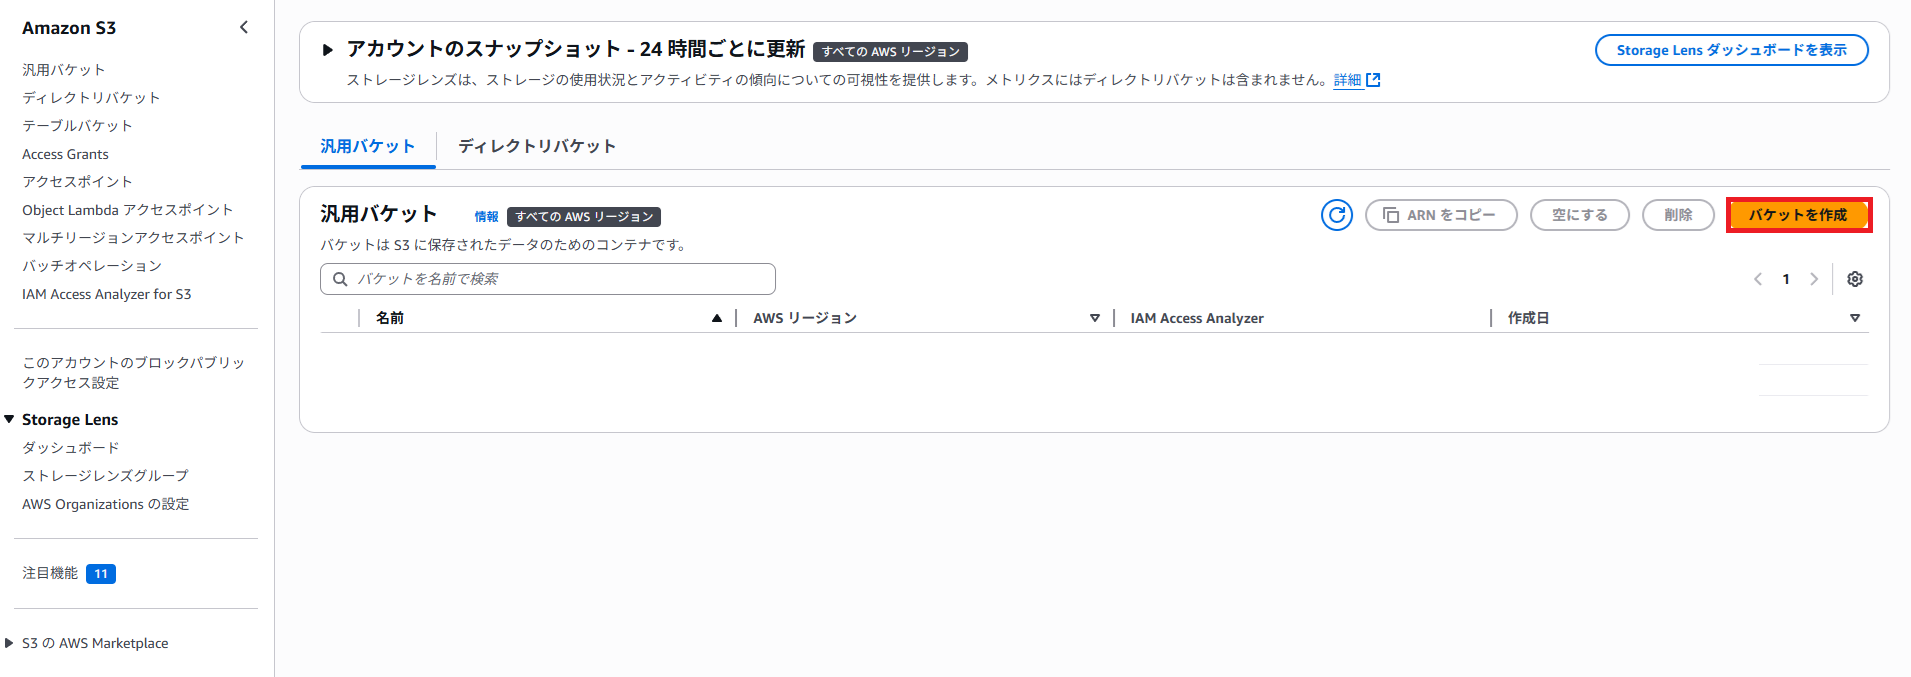Image resolution: width=1911 pixels, height=677 pixels.
Task: Switch to the ディレクトリバケット tab
Action: (537, 146)
